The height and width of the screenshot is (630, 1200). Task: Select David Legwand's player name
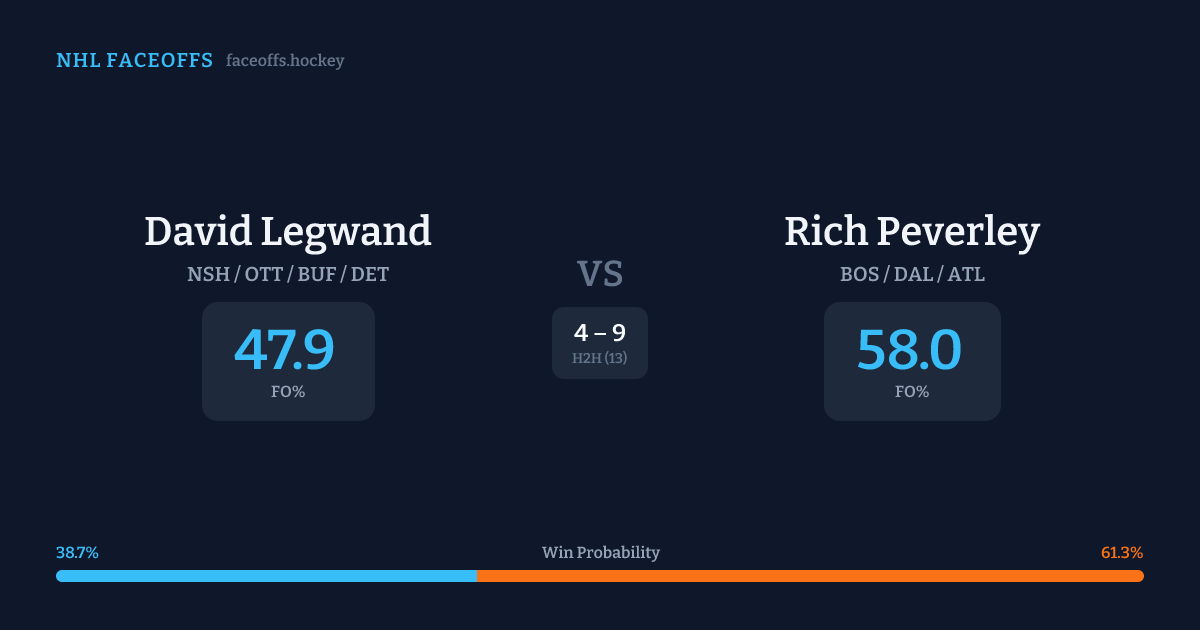[x=288, y=231]
